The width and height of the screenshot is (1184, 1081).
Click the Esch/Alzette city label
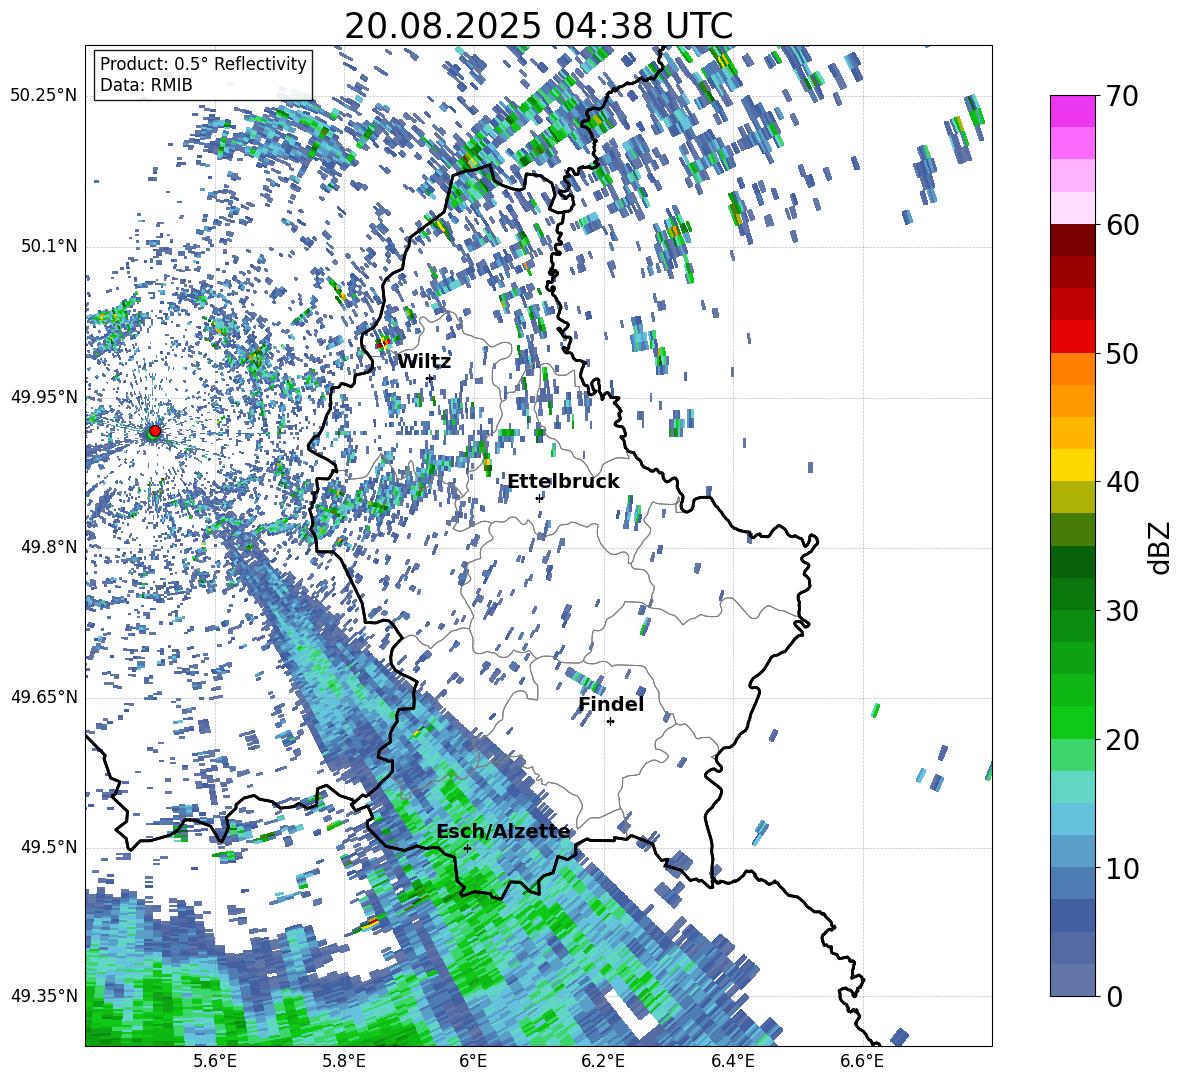(503, 832)
